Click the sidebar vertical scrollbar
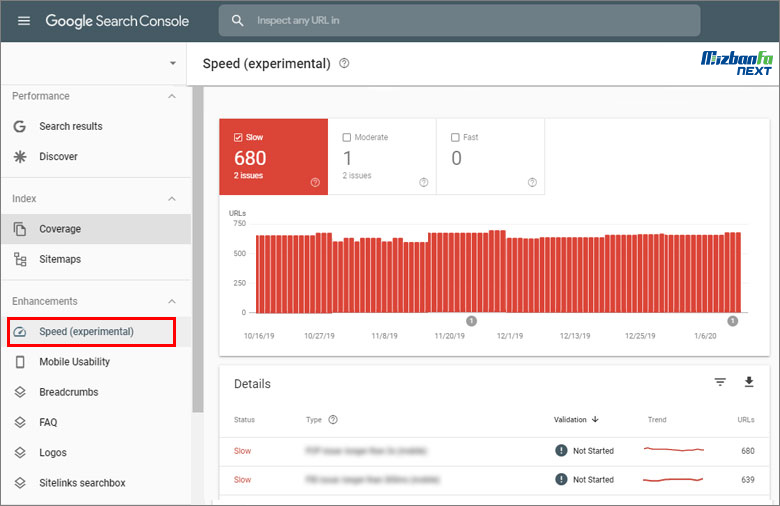This screenshot has height=506, width=780. [x=197, y=249]
